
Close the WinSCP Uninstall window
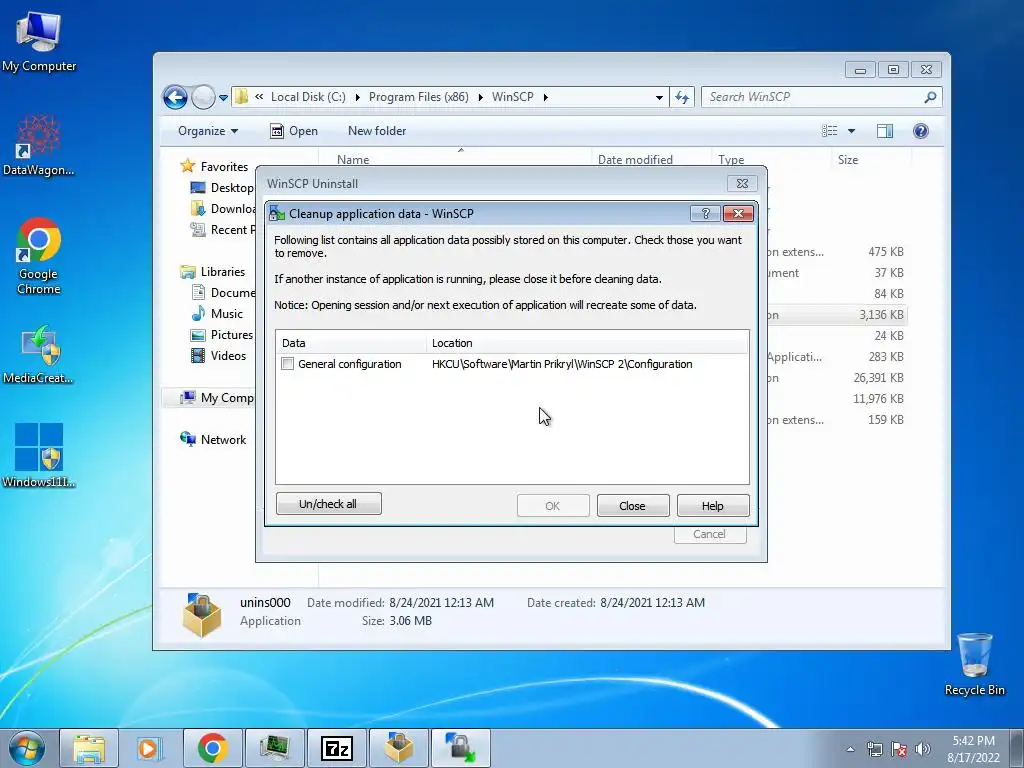point(743,184)
